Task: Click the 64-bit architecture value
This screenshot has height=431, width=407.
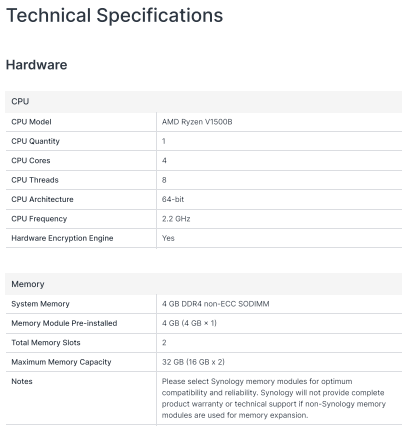Action: point(173,199)
